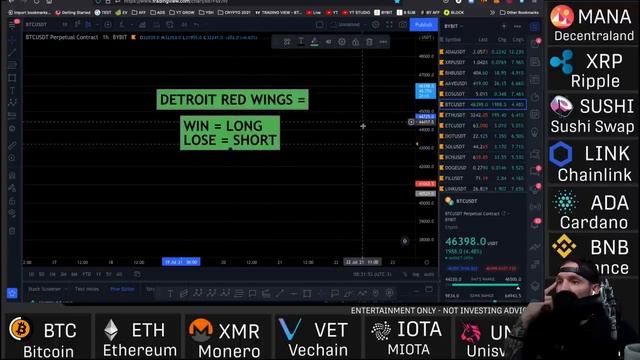This screenshot has height=360, width=640.
Task: Select the ruler measure tool
Action: (x=12, y=145)
